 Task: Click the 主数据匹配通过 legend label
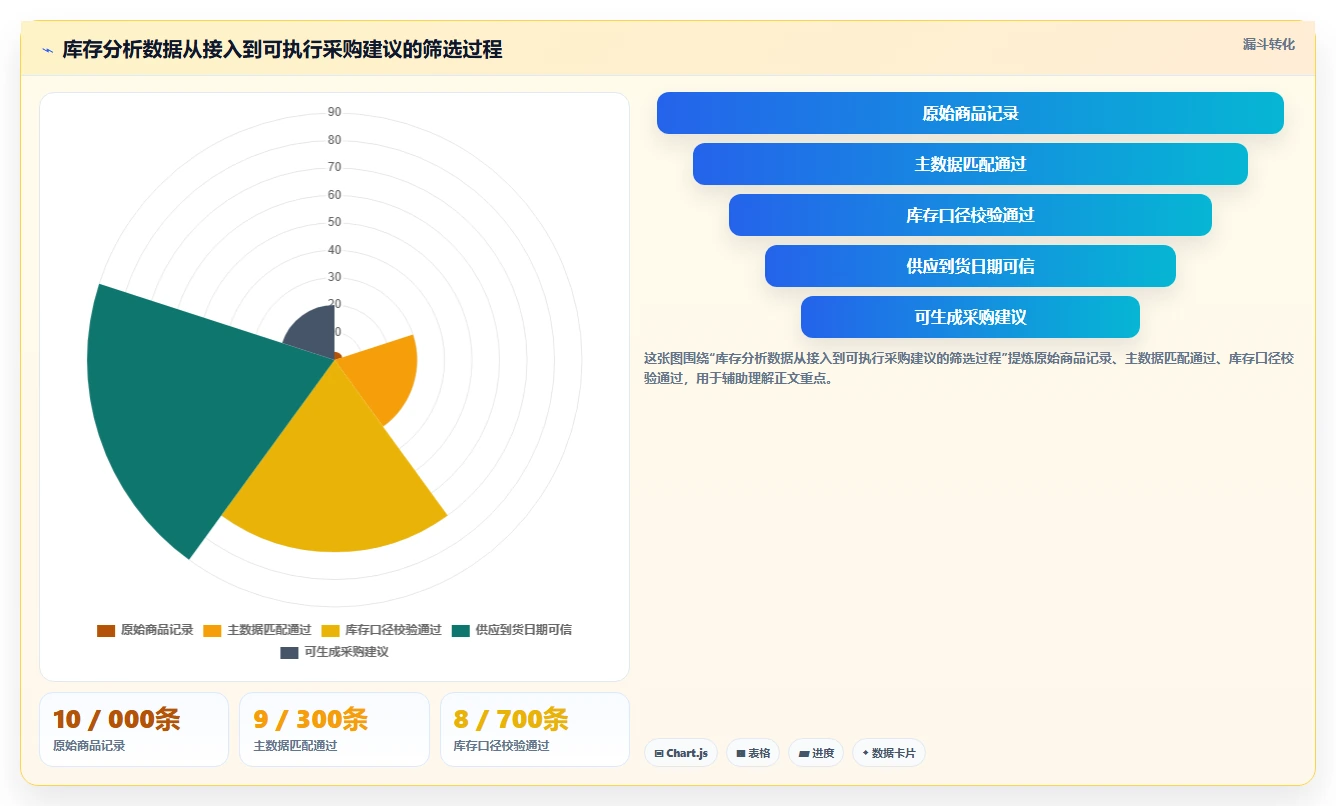tap(270, 630)
